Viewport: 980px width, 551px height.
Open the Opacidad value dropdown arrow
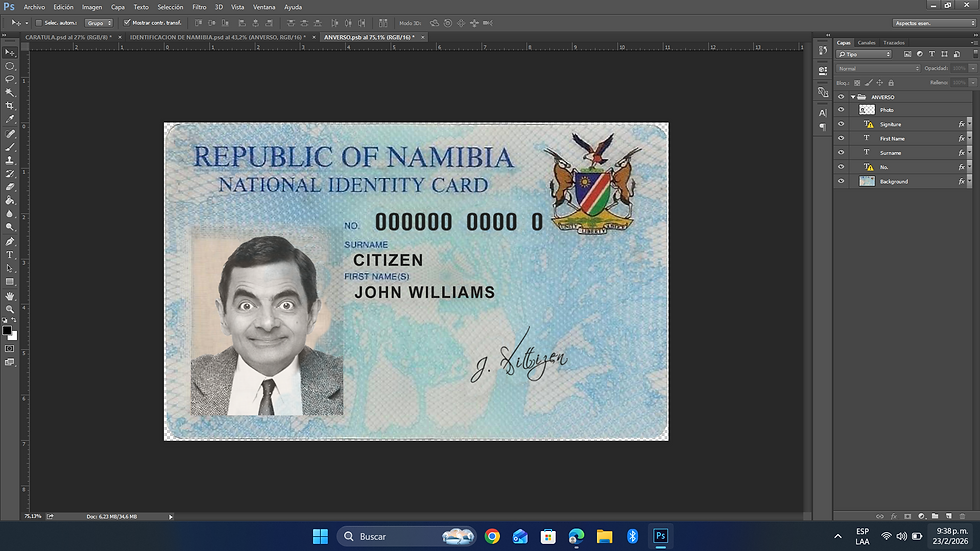click(x=973, y=68)
